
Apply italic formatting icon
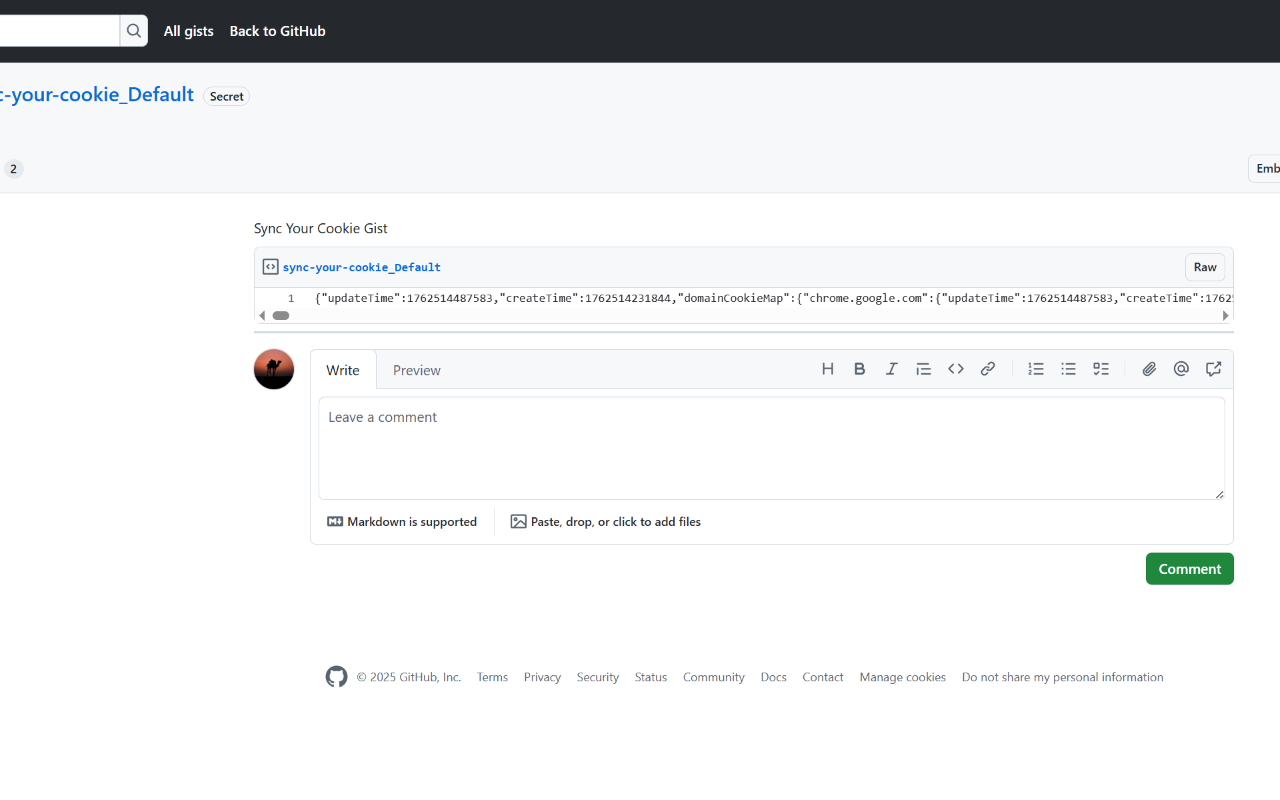pyautogui.click(x=892, y=369)
